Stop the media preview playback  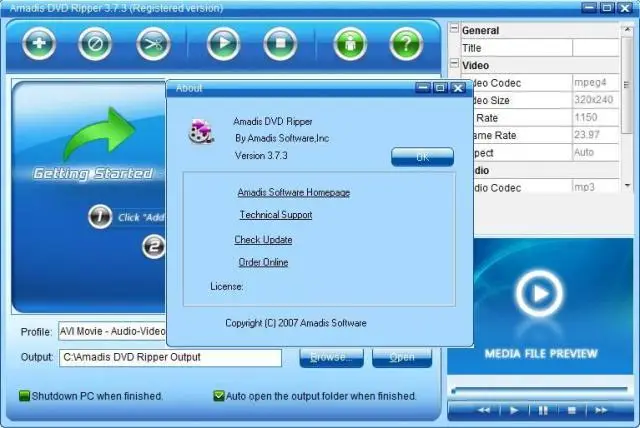click(x=571, y=410)
